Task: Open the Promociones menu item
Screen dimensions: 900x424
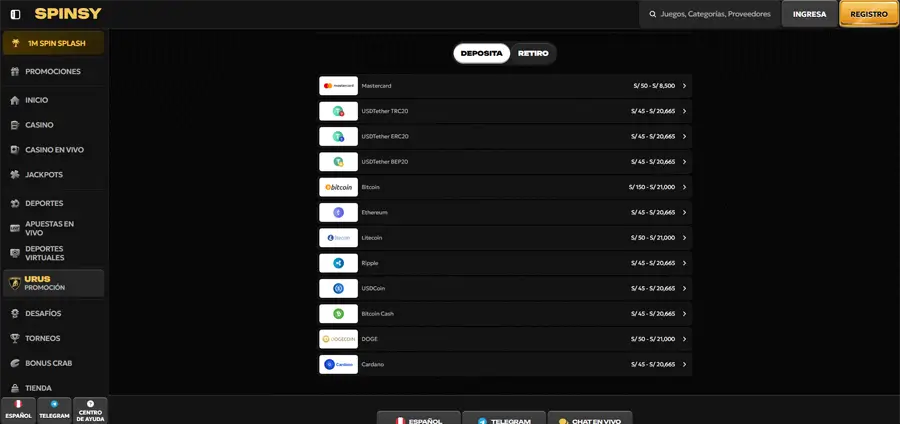Action: pyautogui.click(x=53, y=72)
